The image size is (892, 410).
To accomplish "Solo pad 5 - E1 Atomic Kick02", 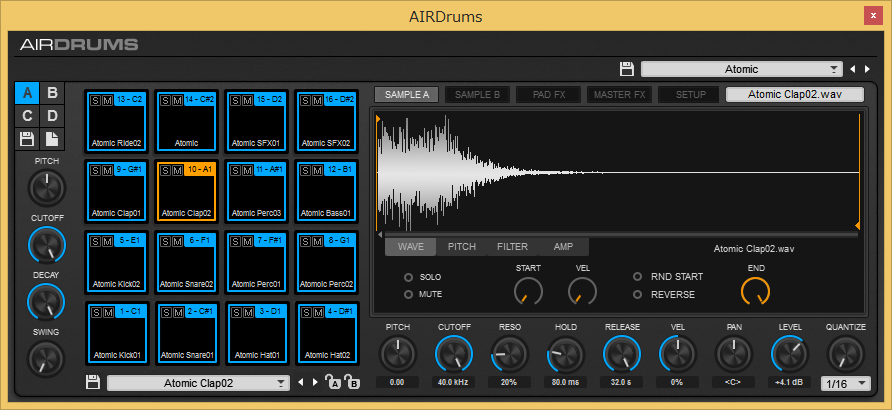I will [96, 241].
